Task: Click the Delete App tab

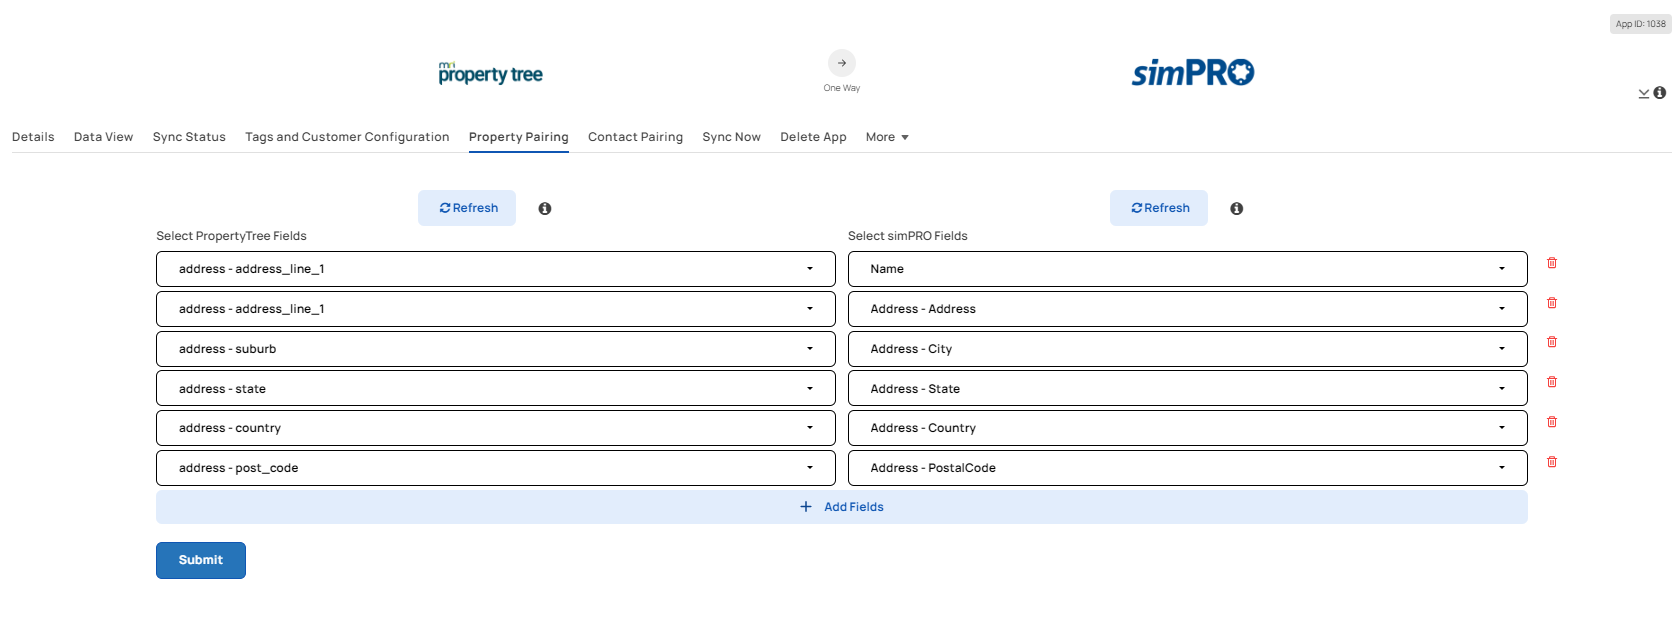Action: tap(813, 137)
